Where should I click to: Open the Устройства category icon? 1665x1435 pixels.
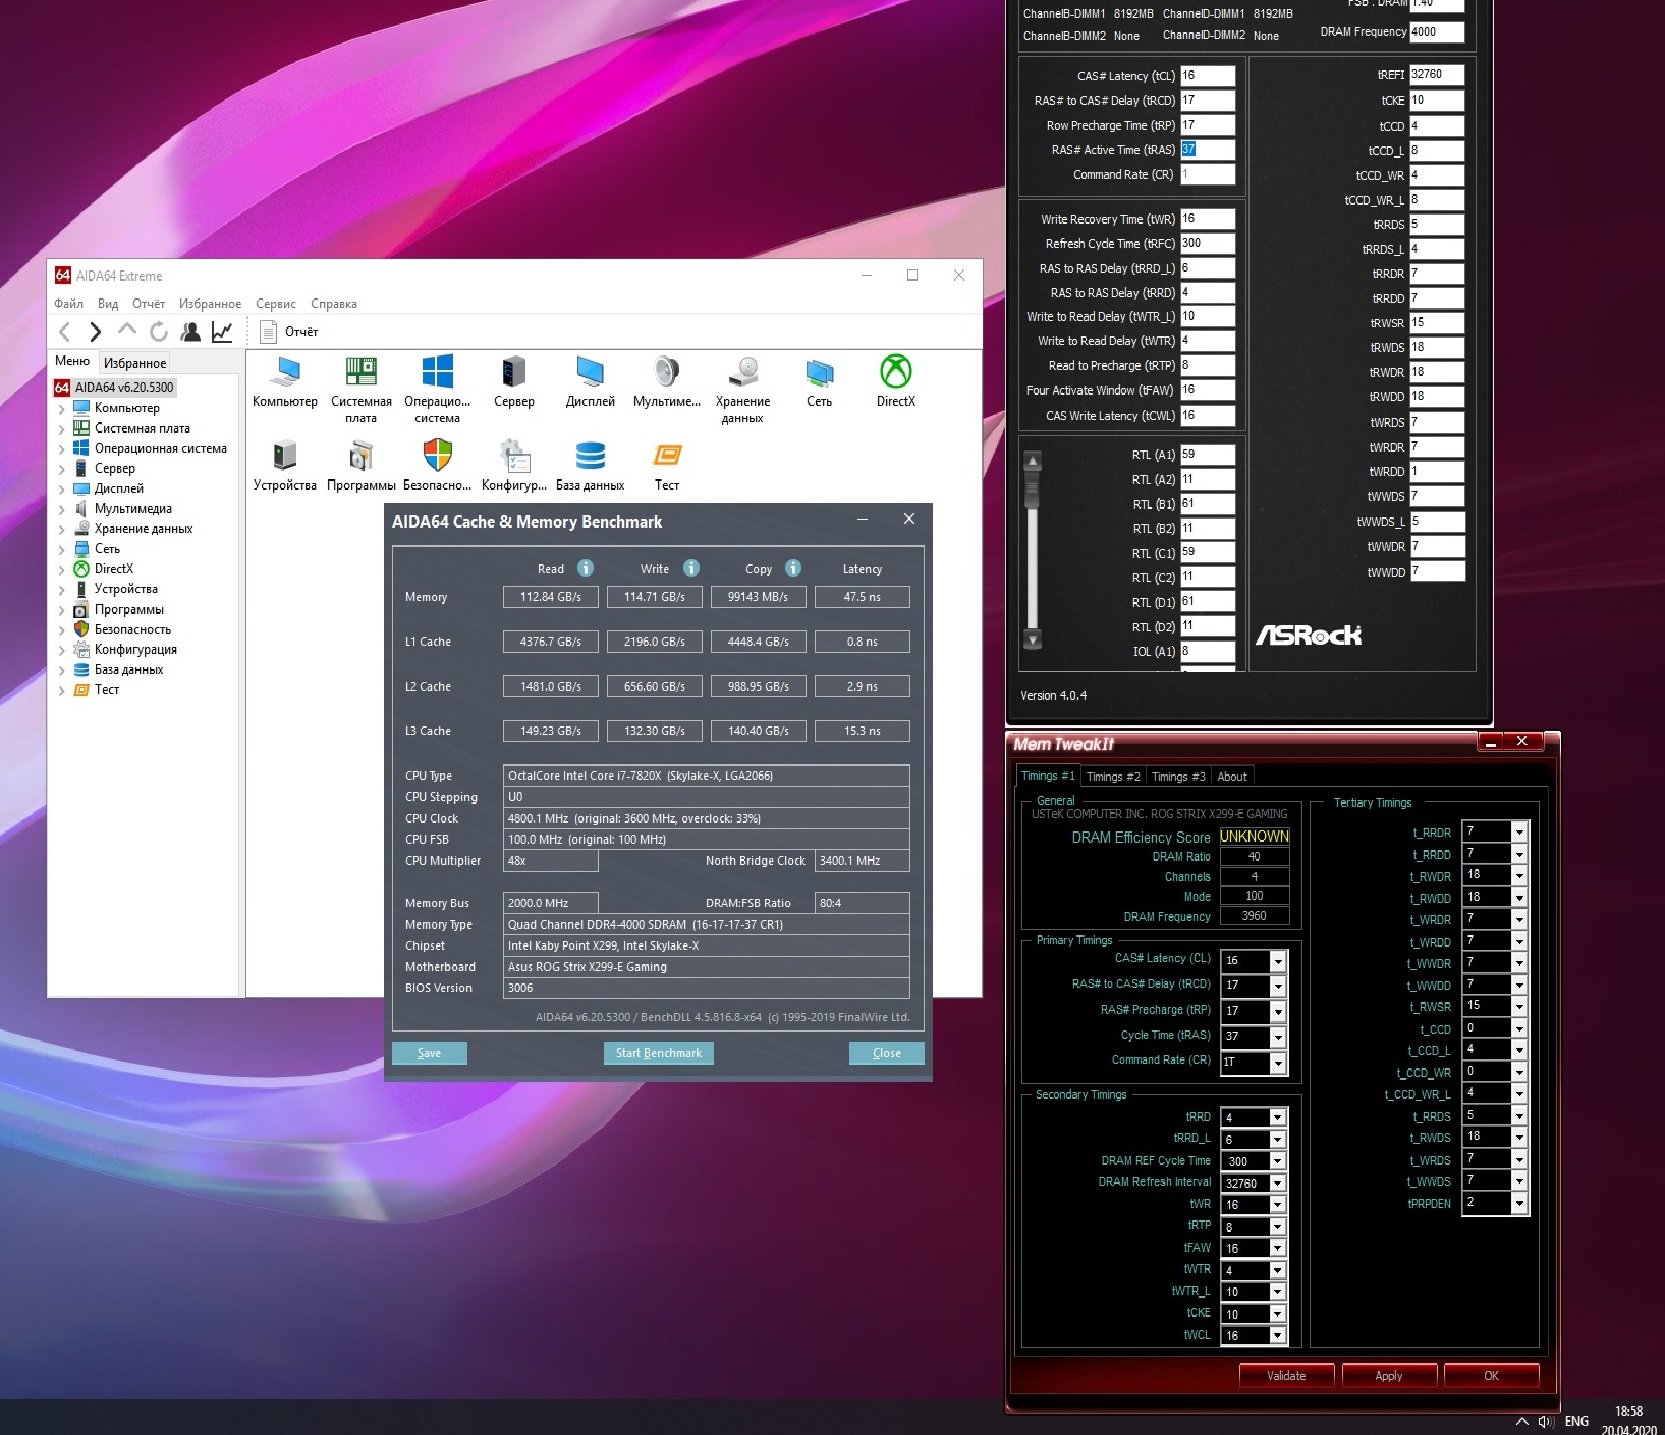click(285, 456)
